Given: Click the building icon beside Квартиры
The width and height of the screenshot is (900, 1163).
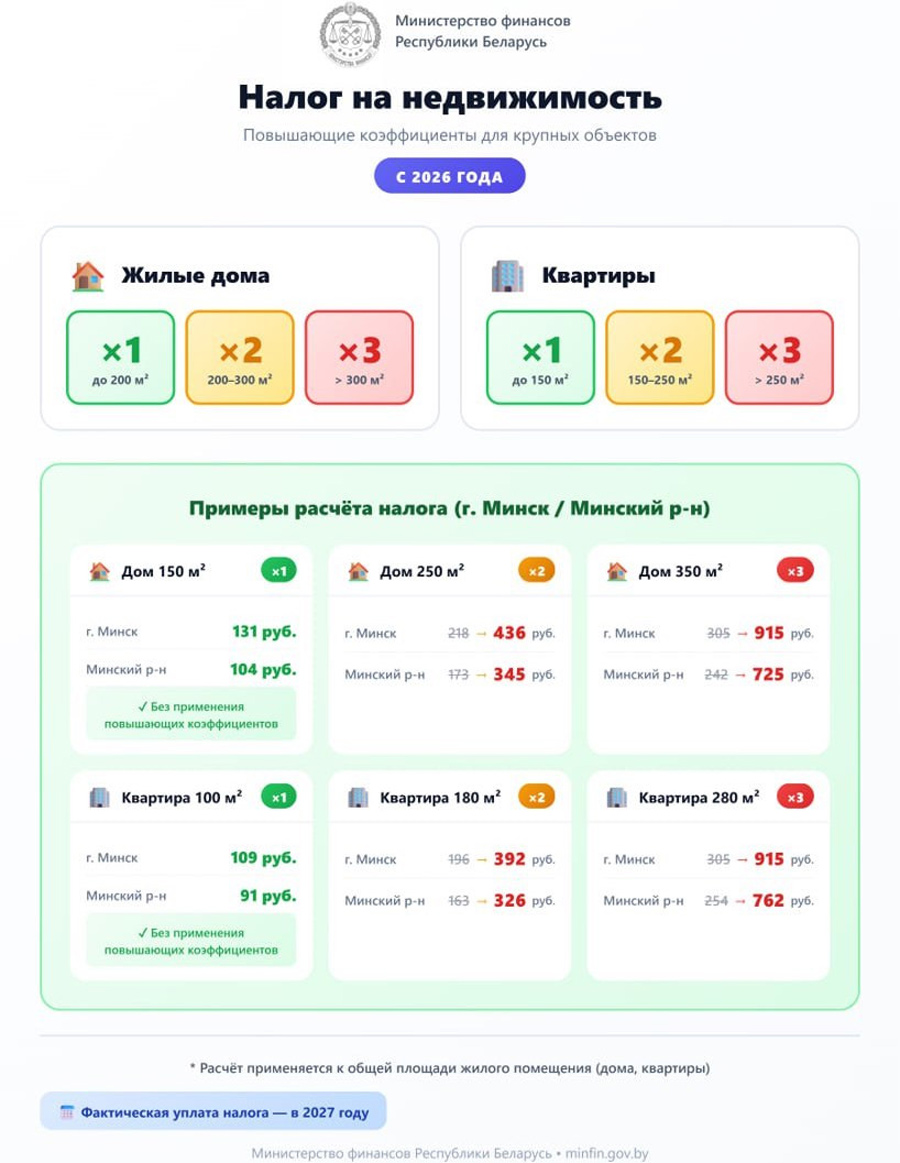Looking at the screenshot, I should [508, 275].
